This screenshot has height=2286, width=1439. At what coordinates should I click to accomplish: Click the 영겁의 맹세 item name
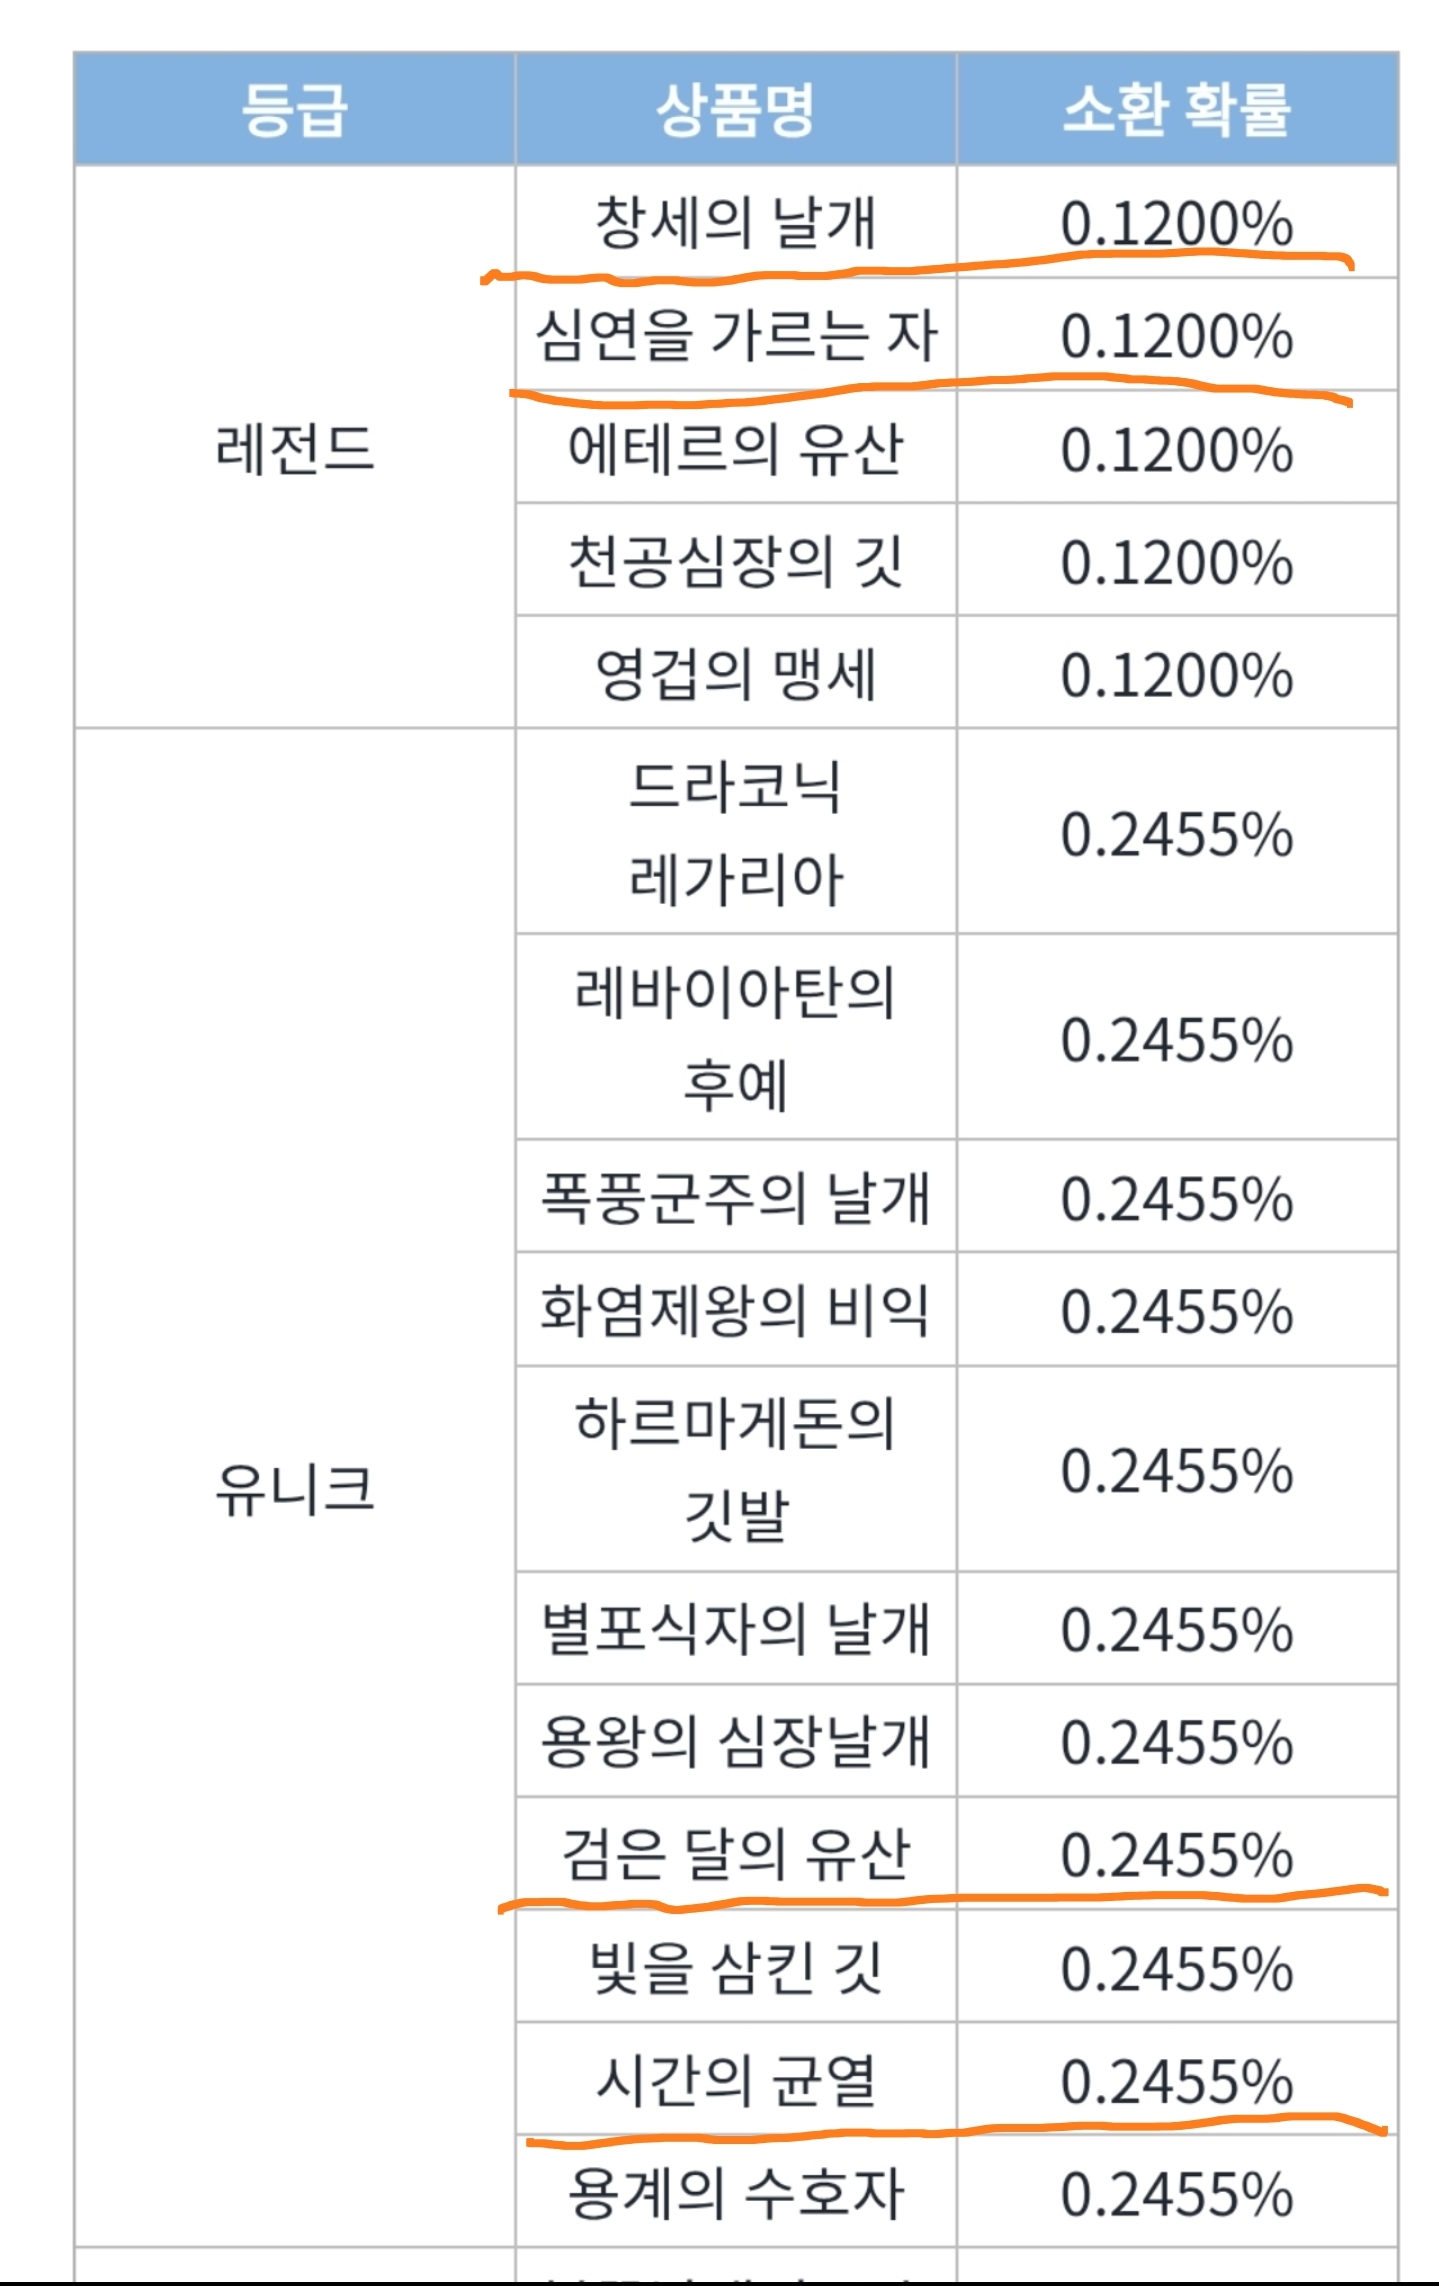pyautogui.click(x=735, y=673)
